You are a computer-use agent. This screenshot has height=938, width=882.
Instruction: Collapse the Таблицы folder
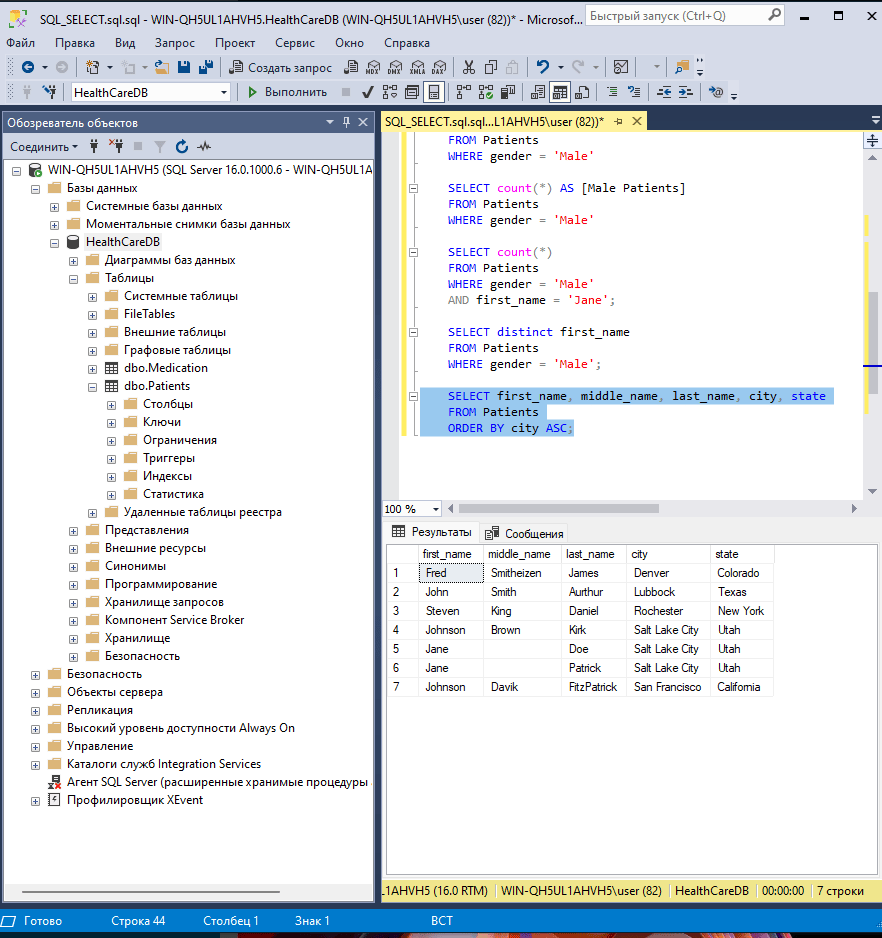point(73,279)
